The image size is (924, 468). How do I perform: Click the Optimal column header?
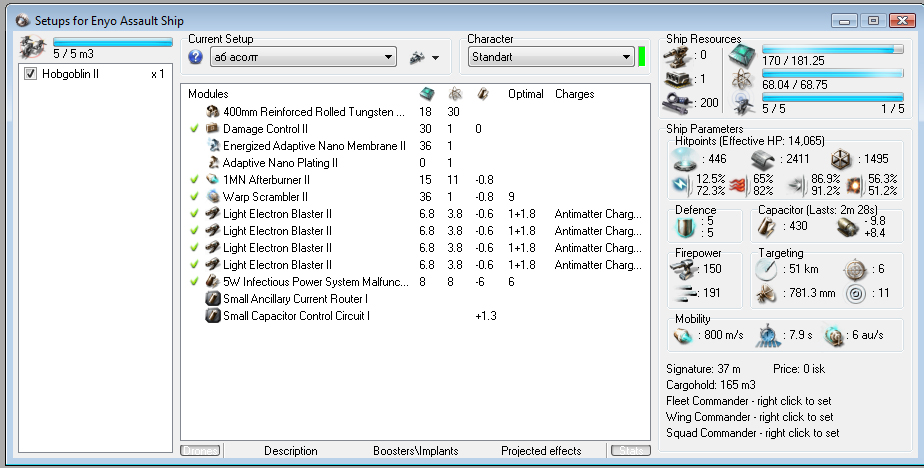point(526,94)
